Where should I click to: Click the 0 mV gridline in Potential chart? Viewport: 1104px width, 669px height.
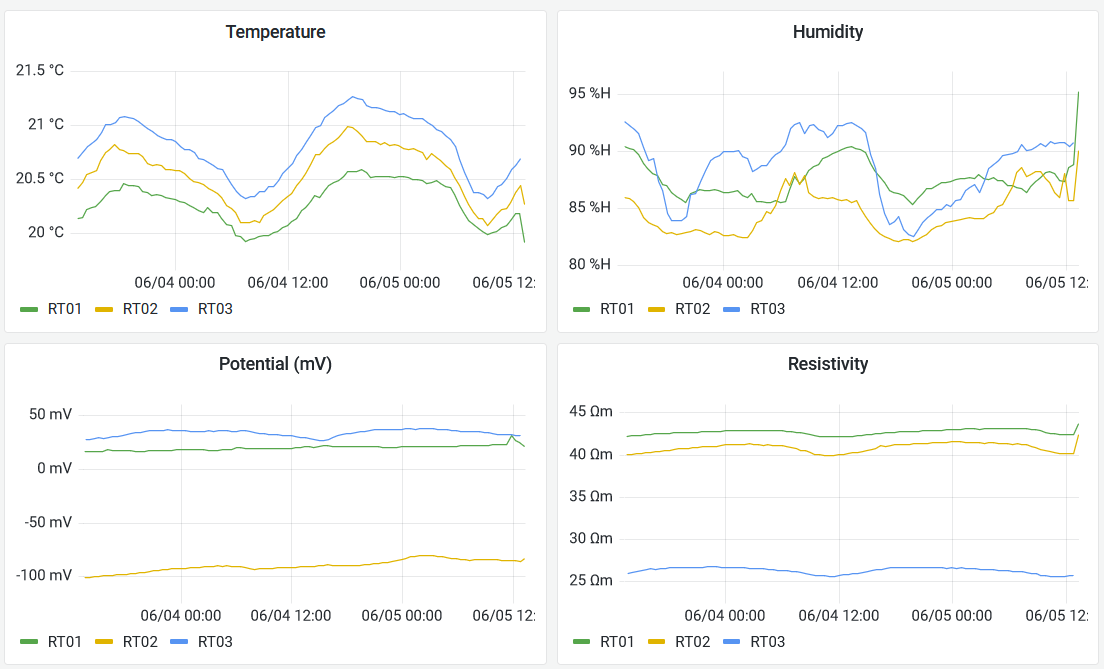point(300,468)
